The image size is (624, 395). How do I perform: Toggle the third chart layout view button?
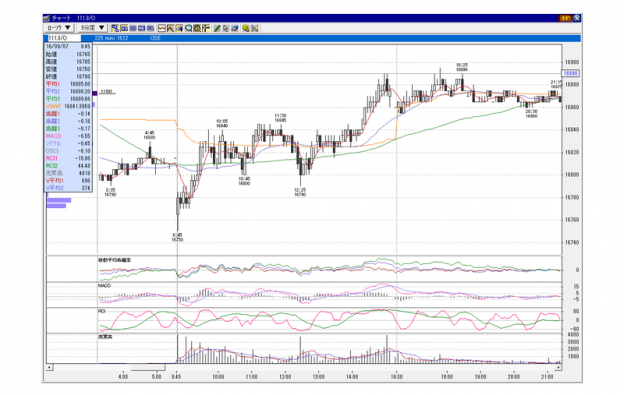click(x=133, y=28)
